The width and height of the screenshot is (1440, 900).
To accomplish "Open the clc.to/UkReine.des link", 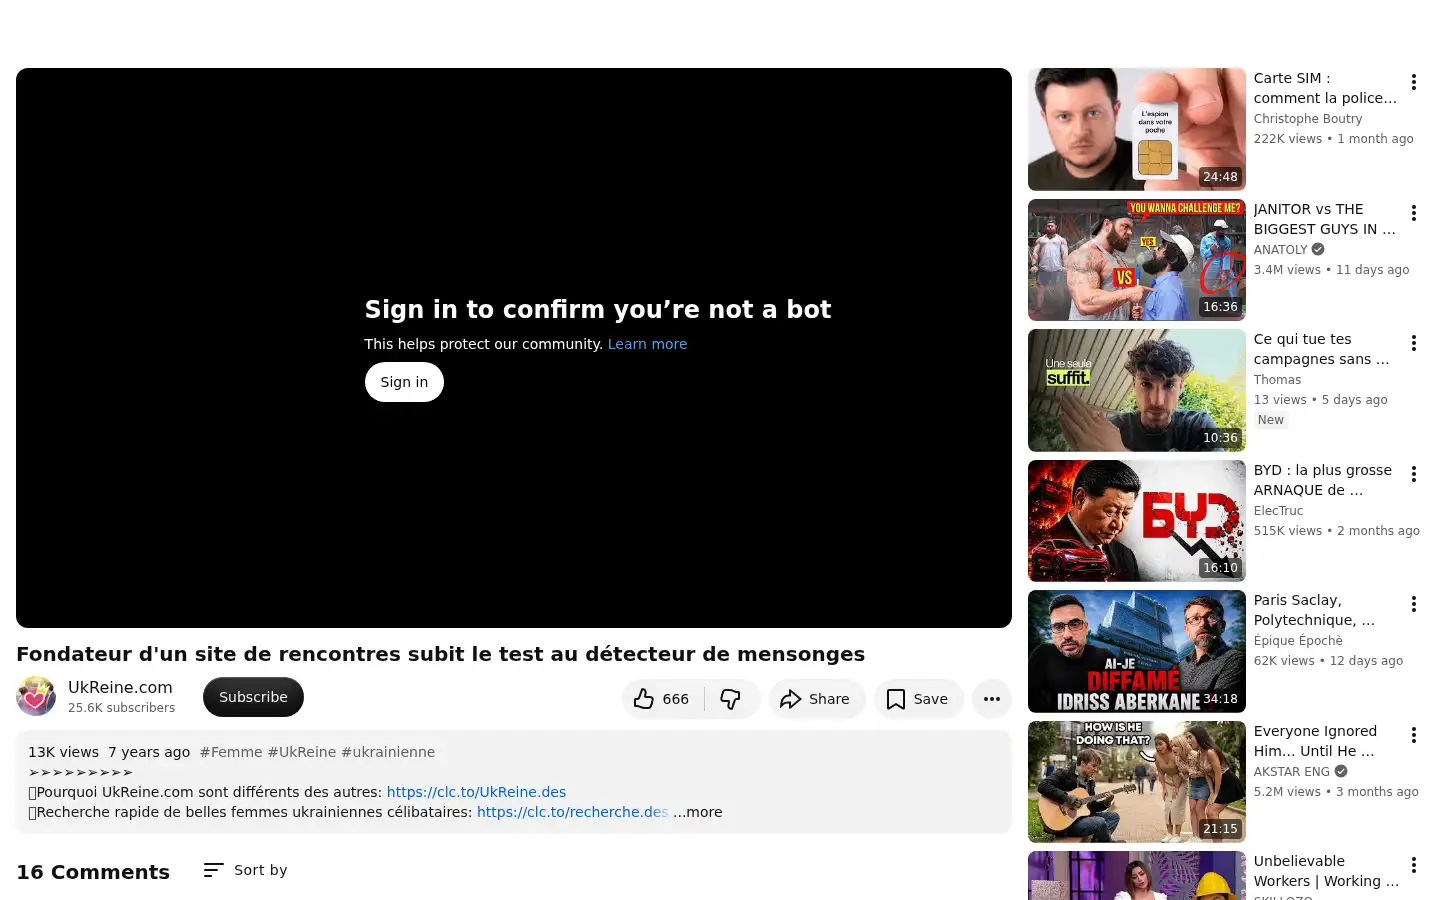I will point(476,792).
